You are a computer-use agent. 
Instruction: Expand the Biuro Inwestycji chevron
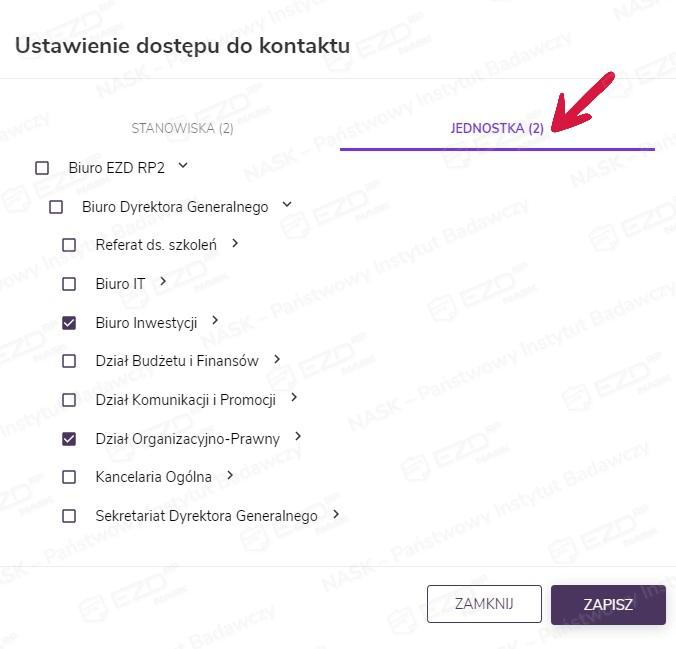tap(215, 321)
